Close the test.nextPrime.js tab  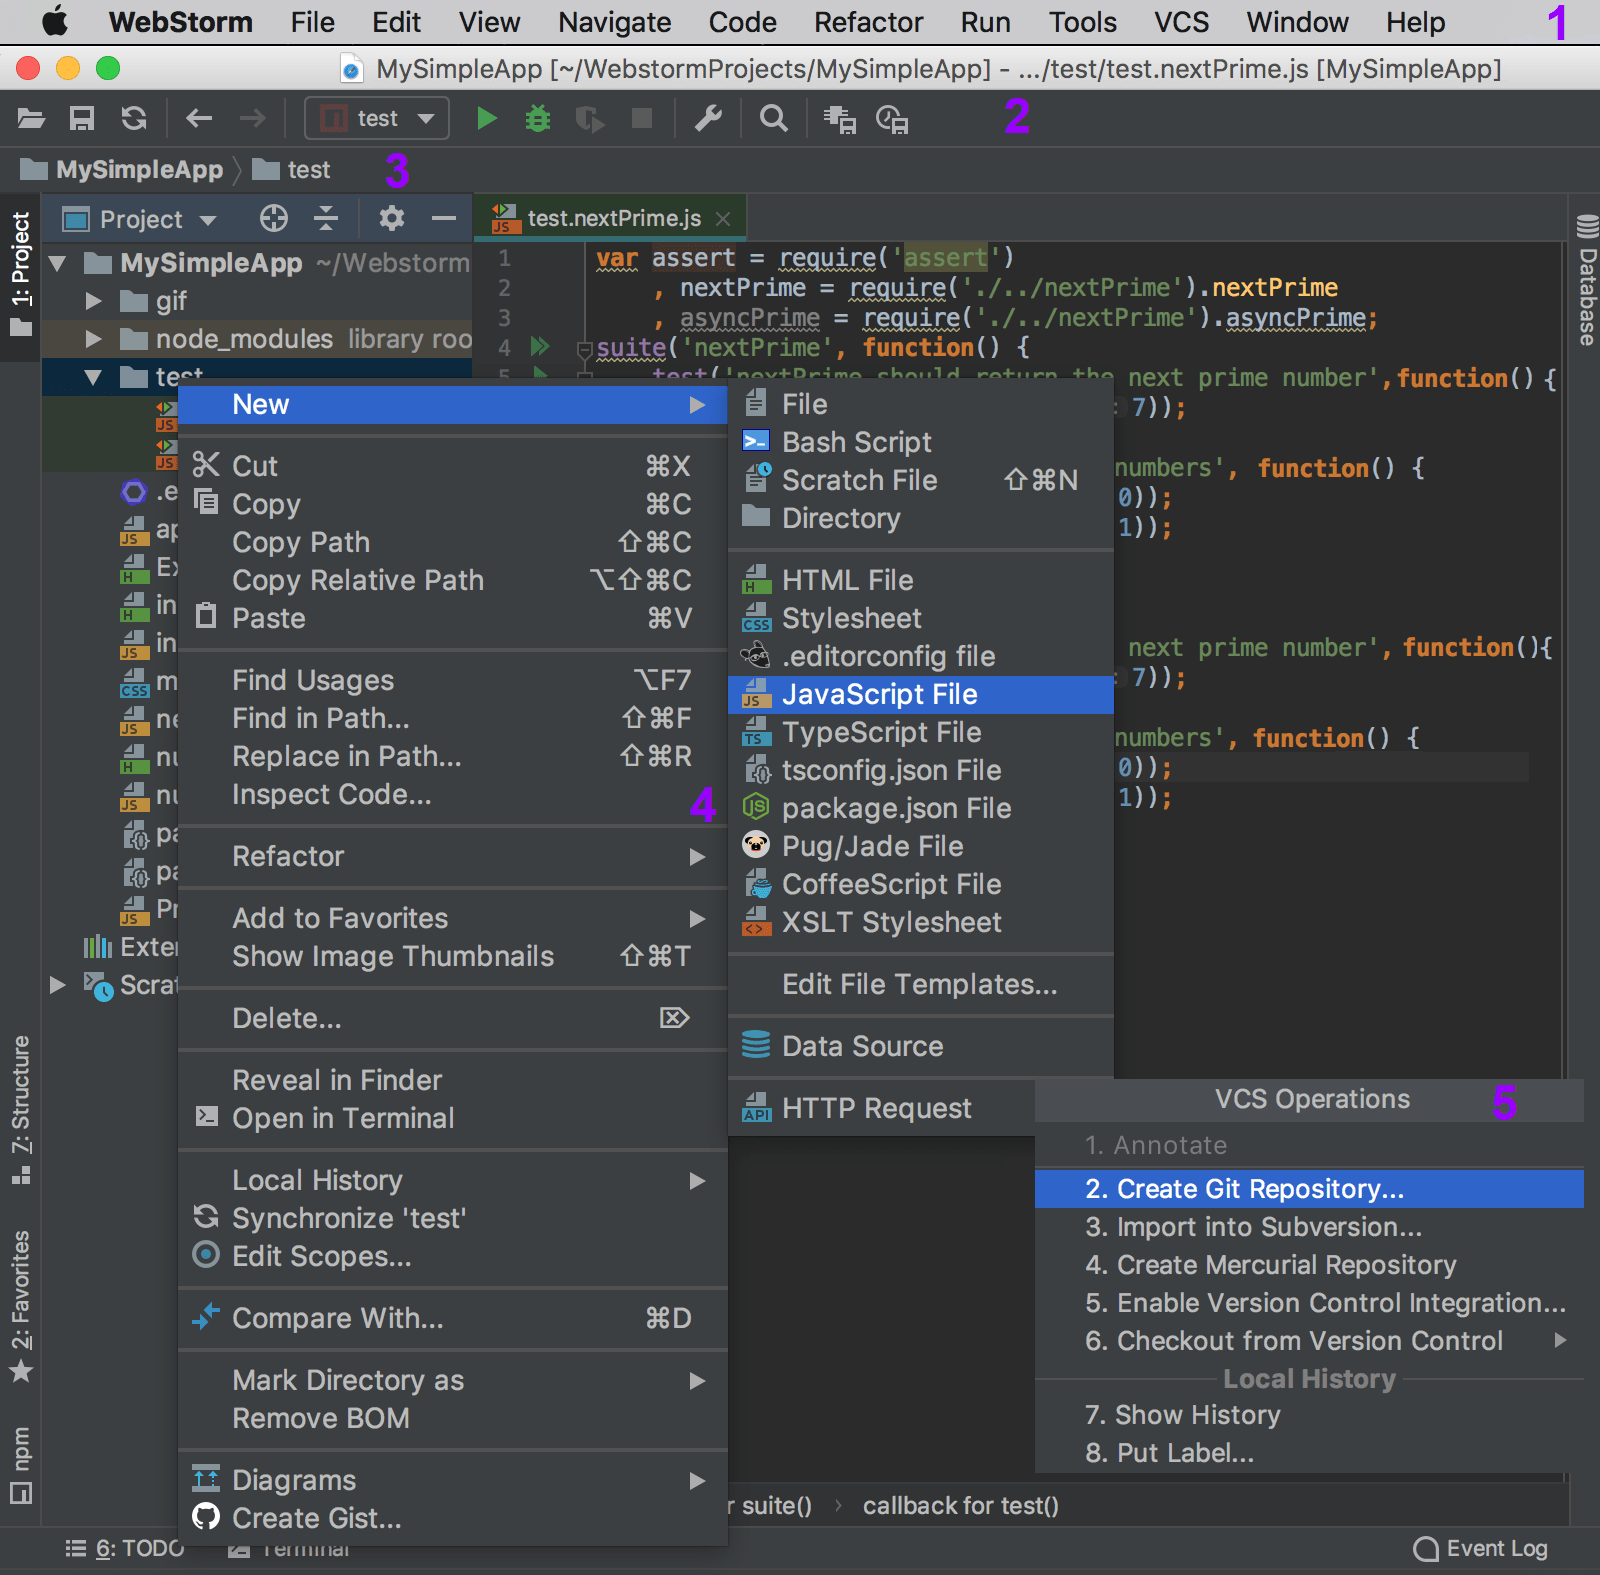click(723, 219)
